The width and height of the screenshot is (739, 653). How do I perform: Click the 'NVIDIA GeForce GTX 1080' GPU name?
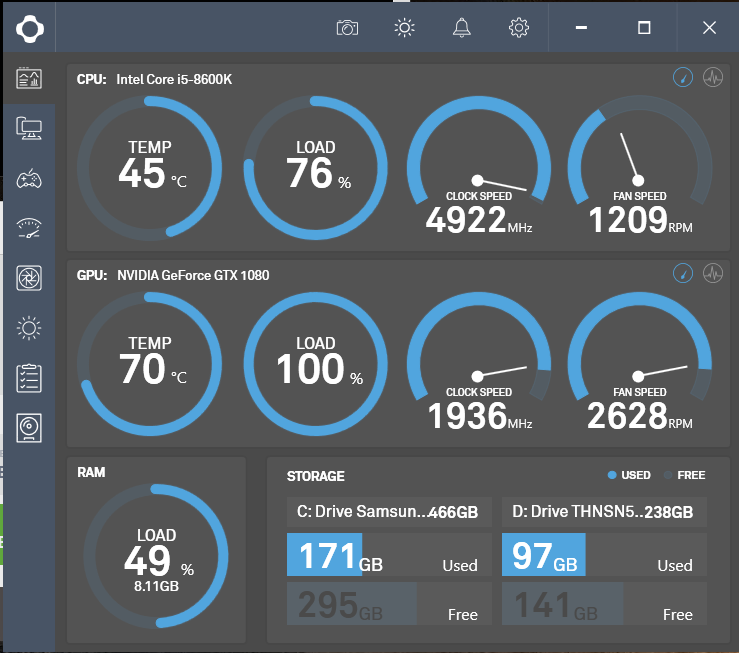click(193, 275)
